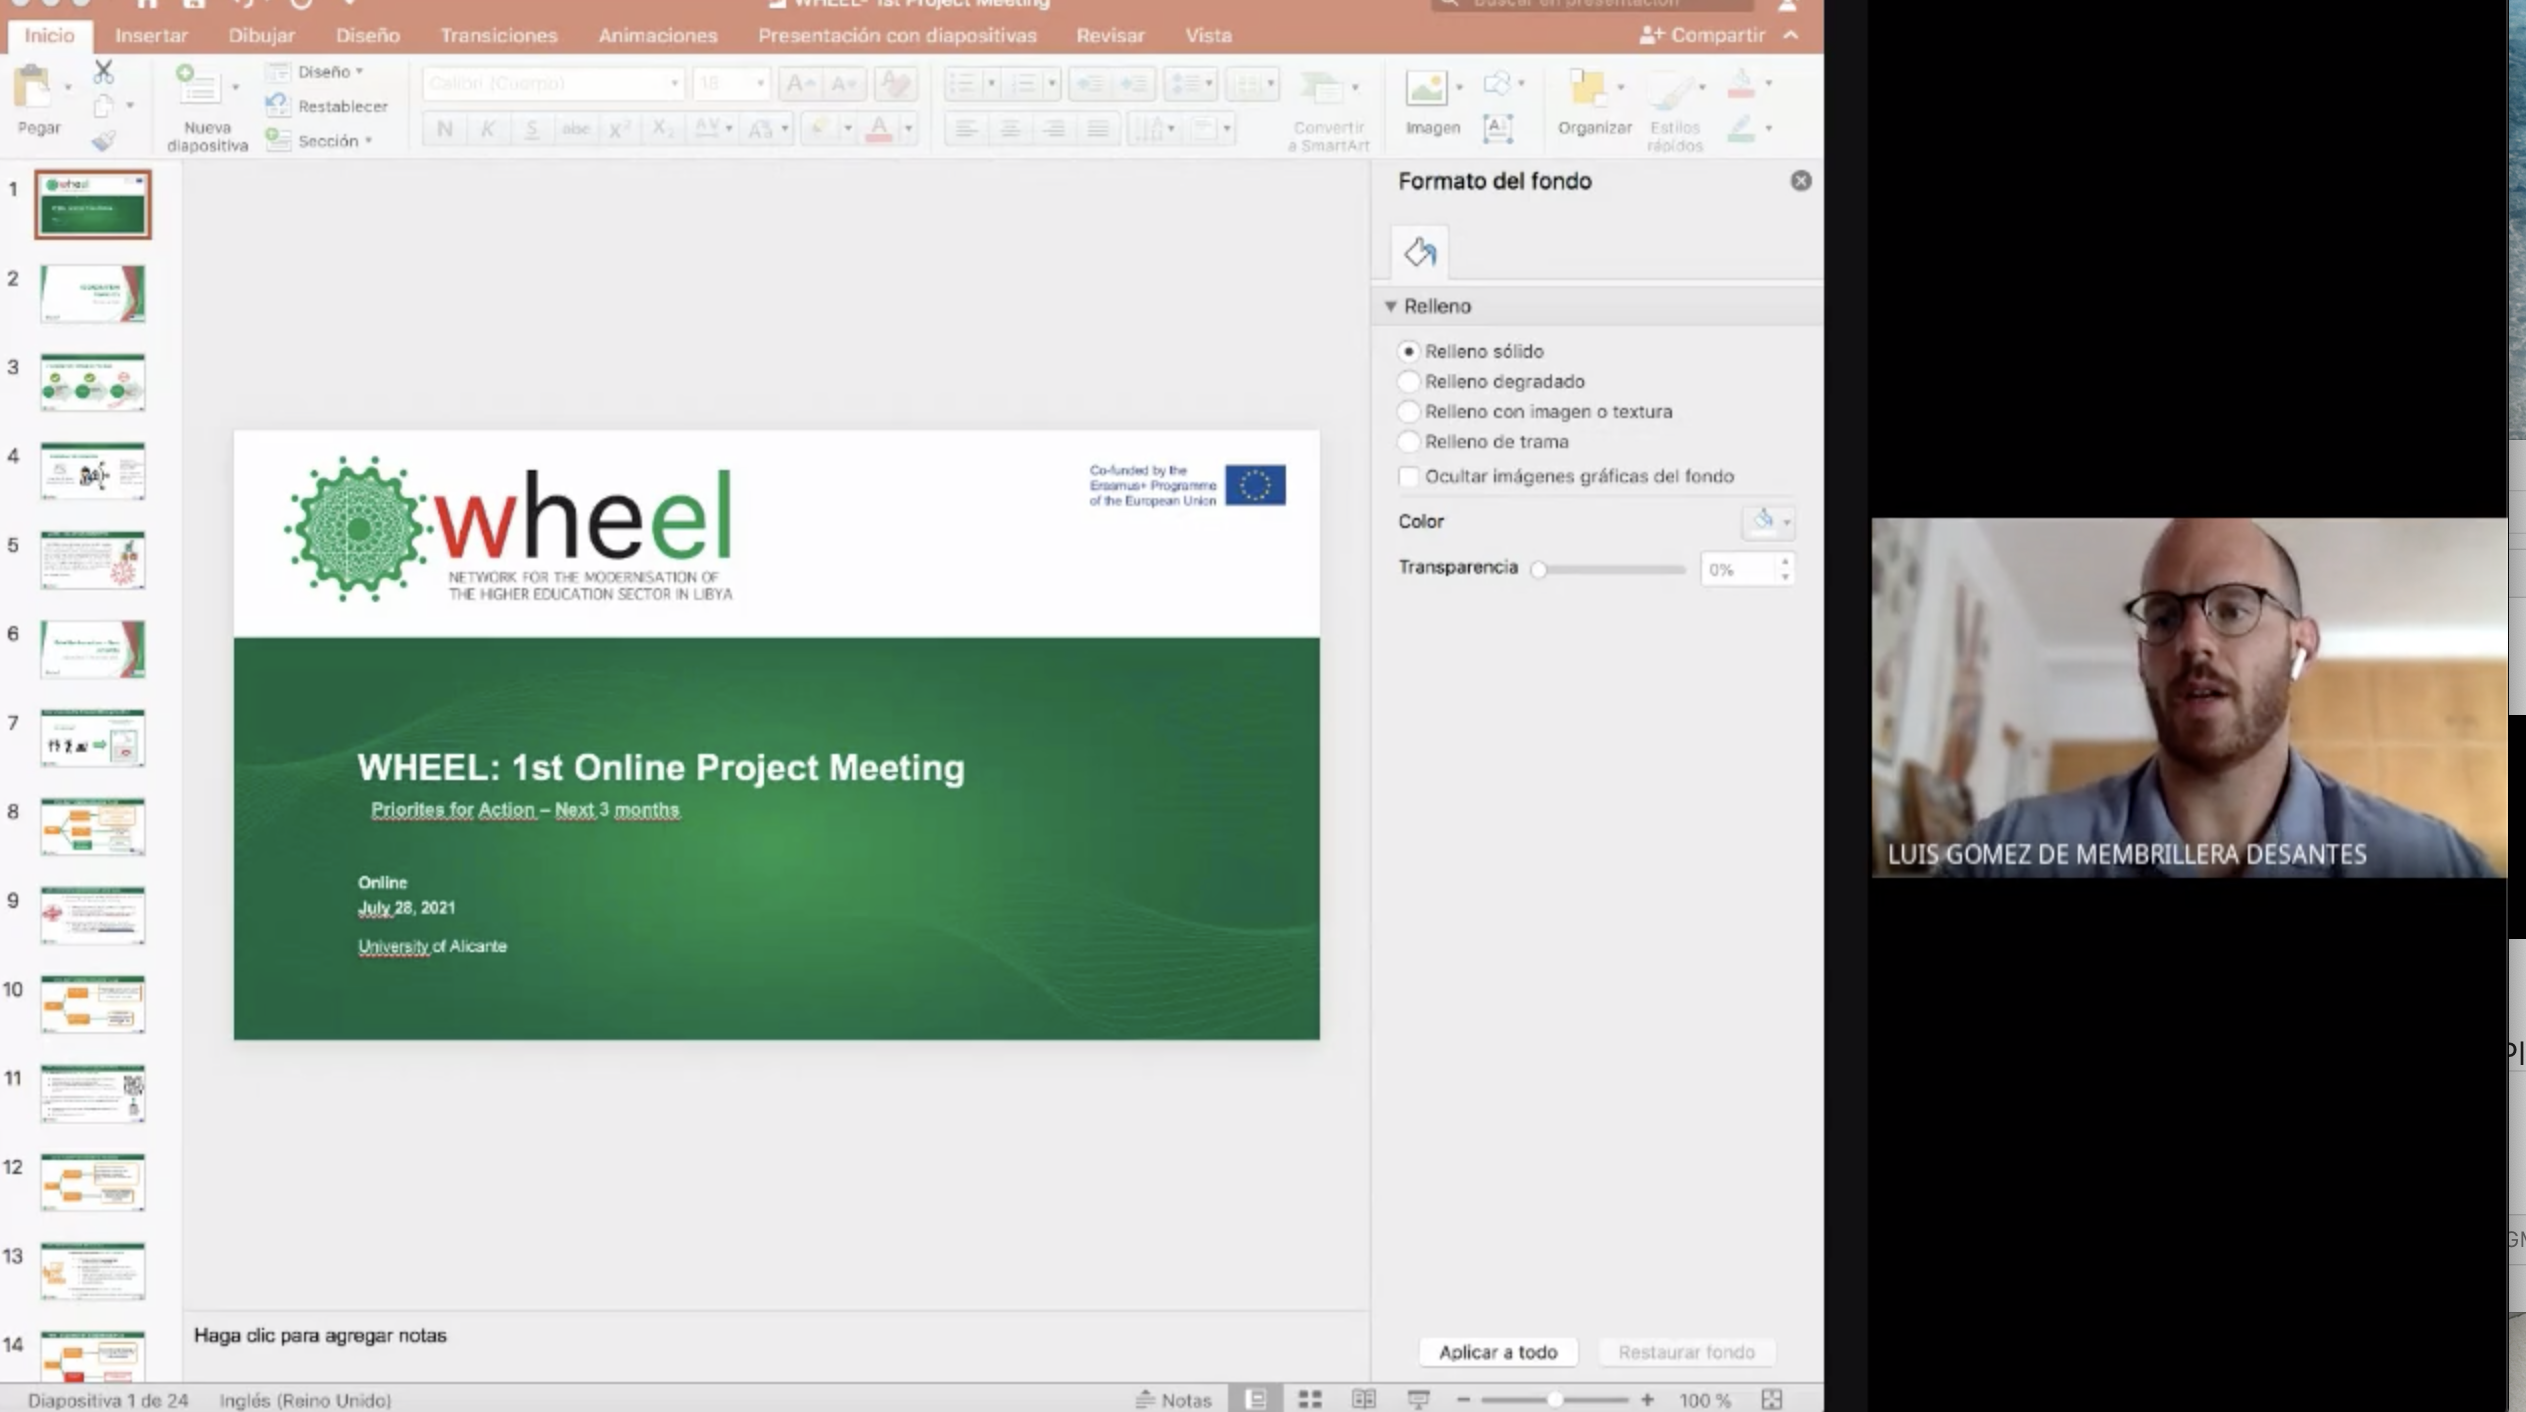Image resolution: width=2526 pixels, height=1412 pixels.
Task: Click the Convertir a SmartArt icon
Action: tap(1322, 89)
